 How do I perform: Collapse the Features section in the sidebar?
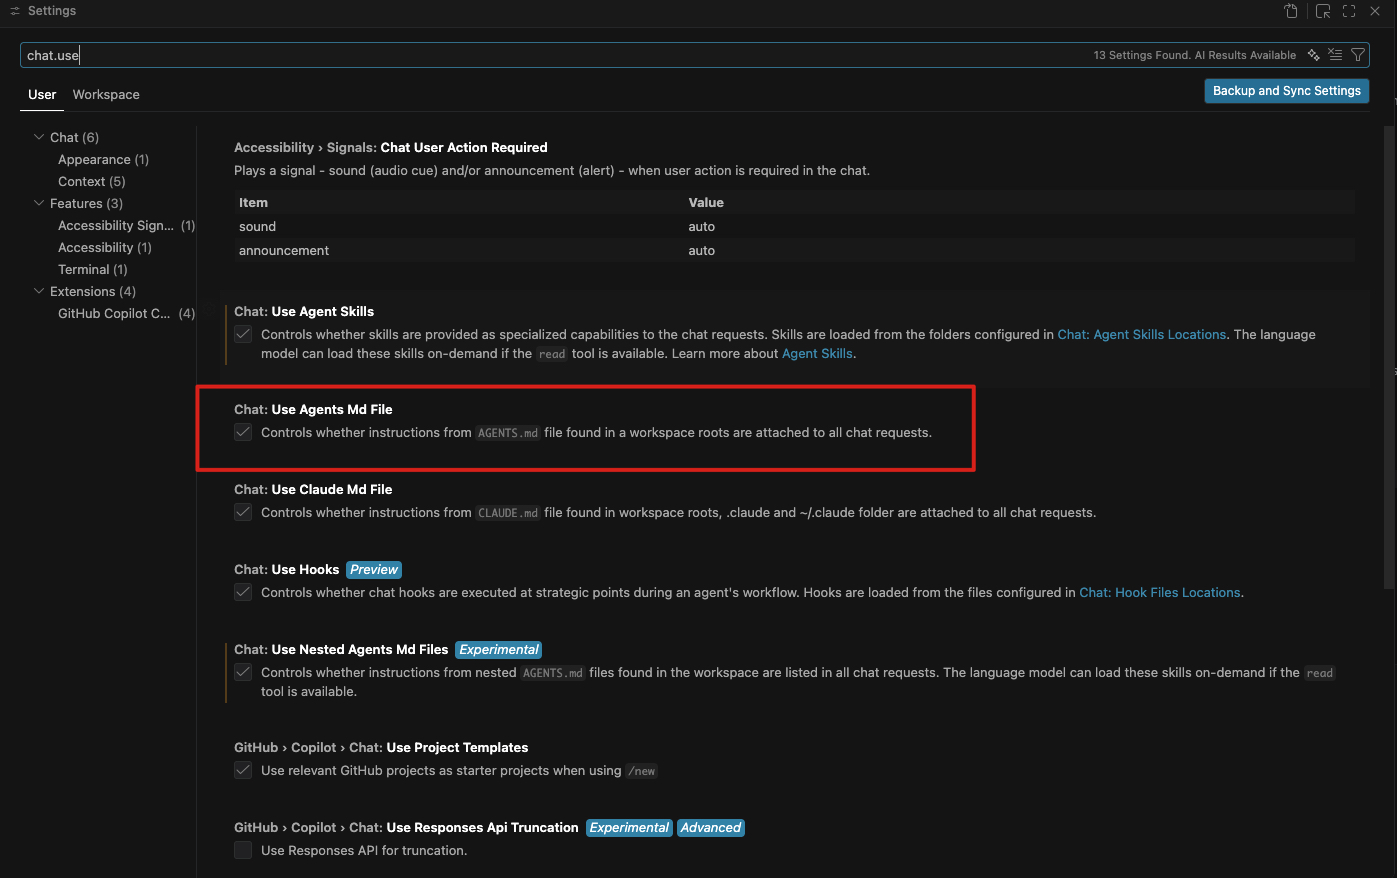coord(39,203)
